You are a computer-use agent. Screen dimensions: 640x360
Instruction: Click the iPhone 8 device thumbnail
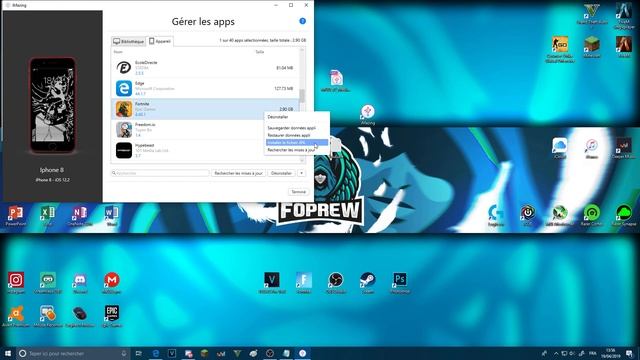point(52,105)
